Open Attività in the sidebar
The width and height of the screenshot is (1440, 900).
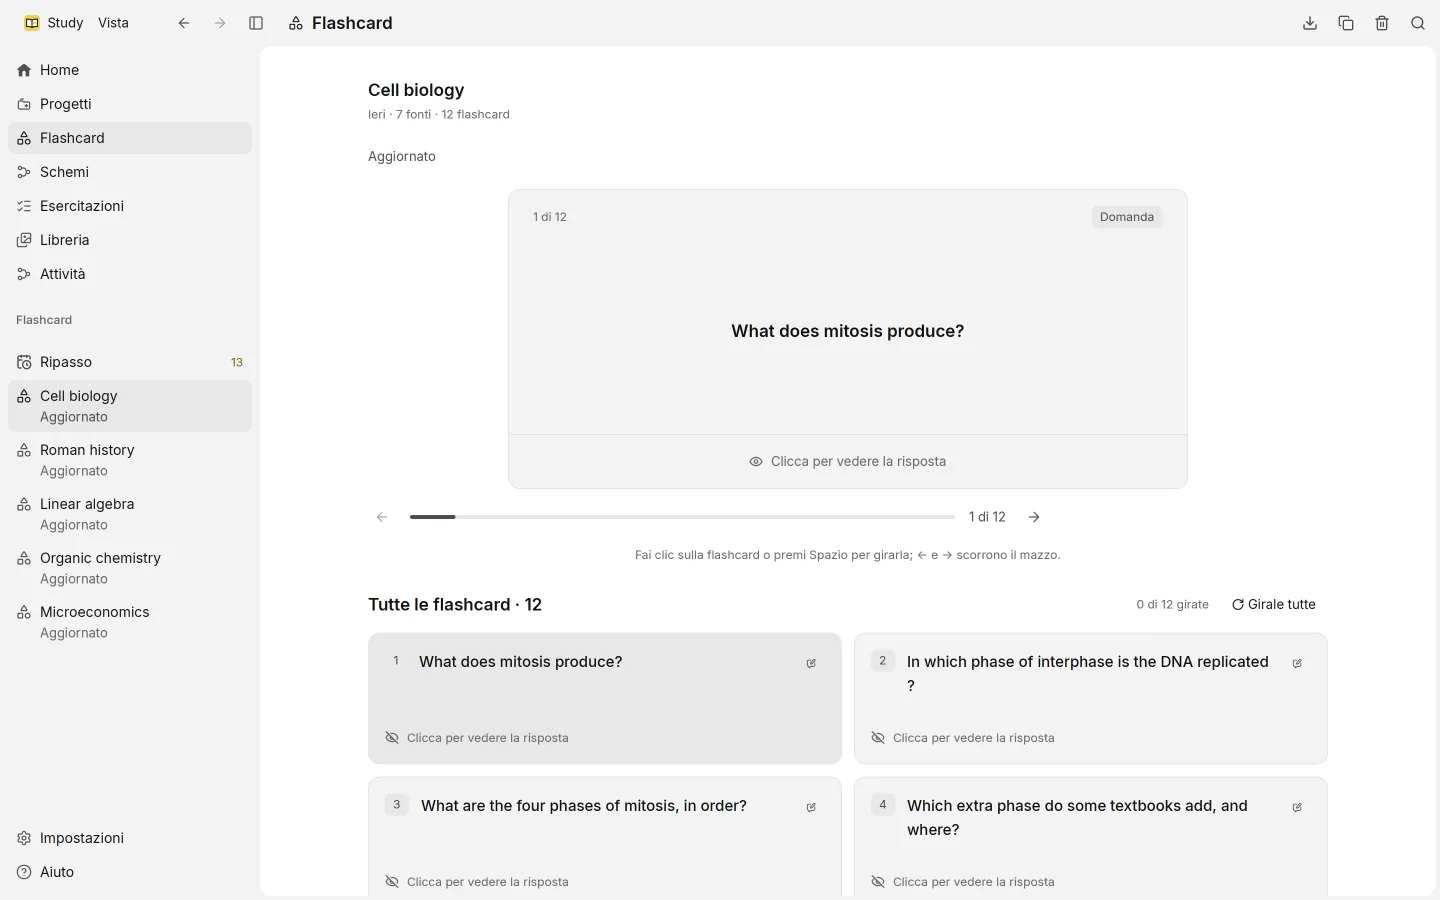(130, 274)
